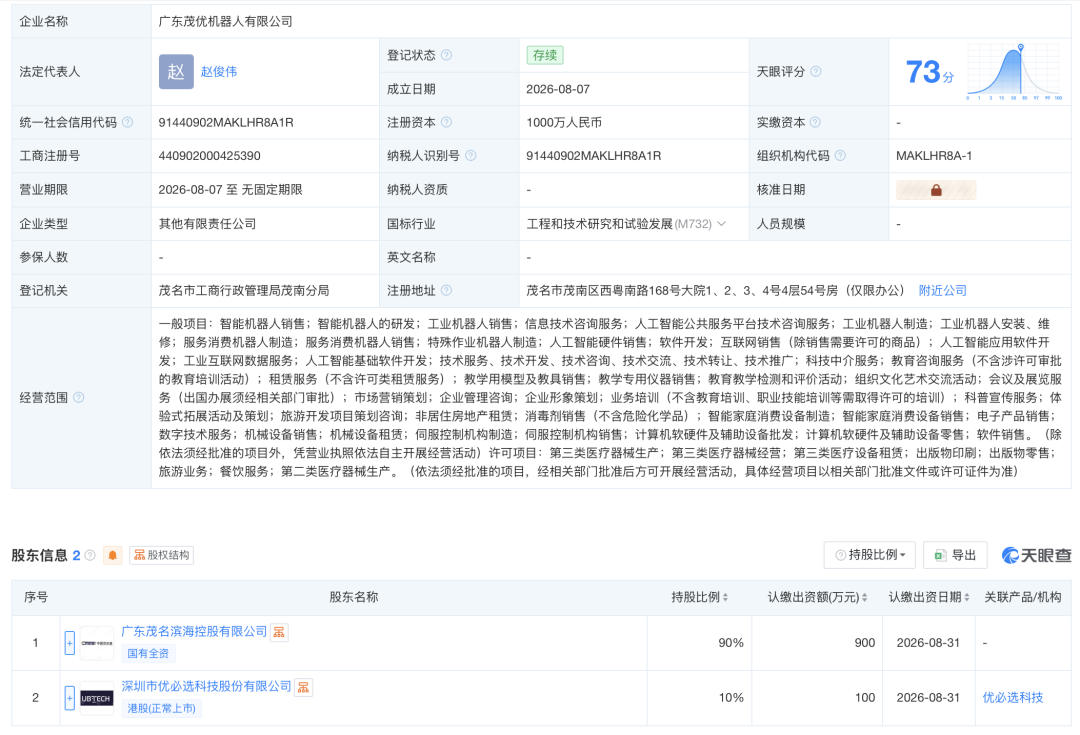The width and height of the screenshot is (1080, 735).
Task: Click the help icon next to 统一社会信用代码
Action: click(127, 122)
